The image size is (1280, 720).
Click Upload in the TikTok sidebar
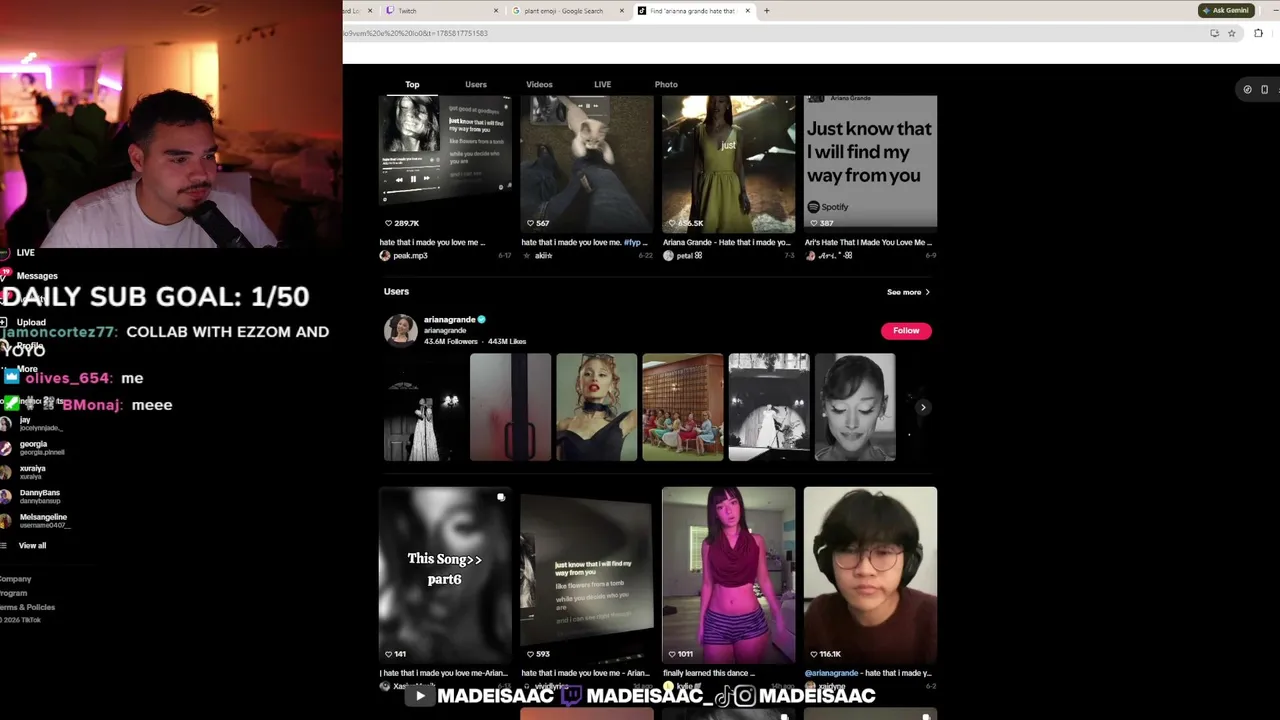tap(31, 323)
